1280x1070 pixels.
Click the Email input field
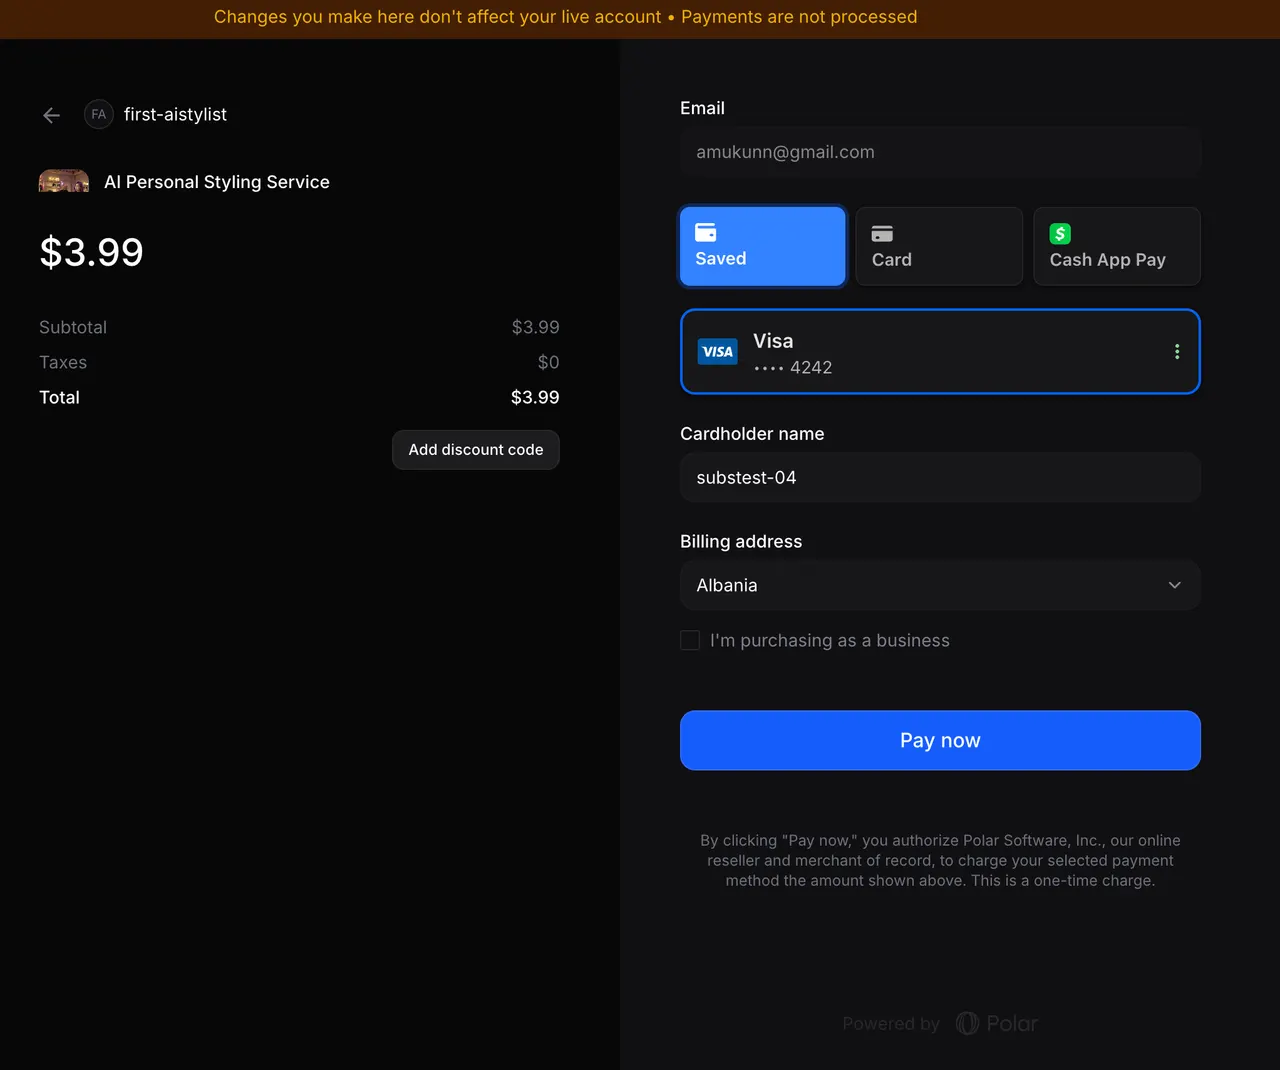click(x=940, y=152)
